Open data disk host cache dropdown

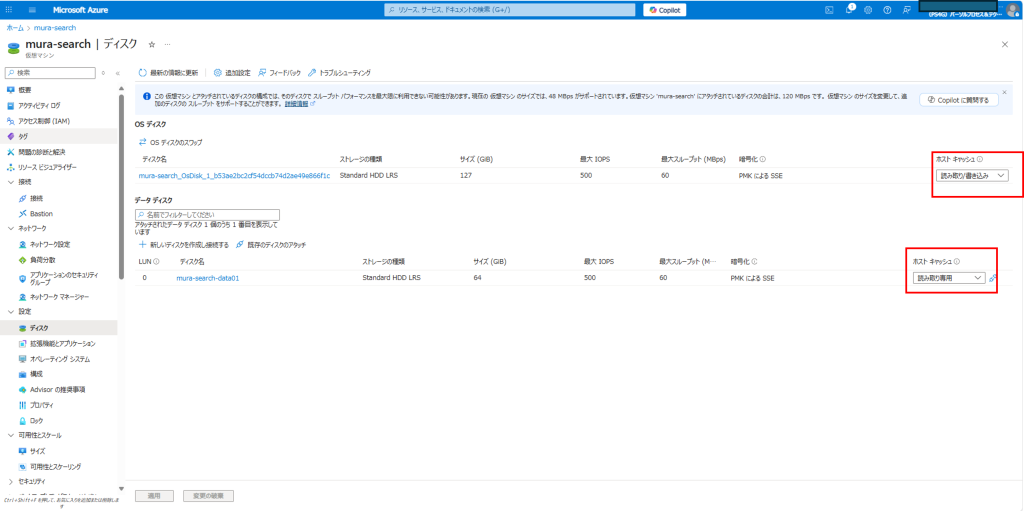coord(948,278)
